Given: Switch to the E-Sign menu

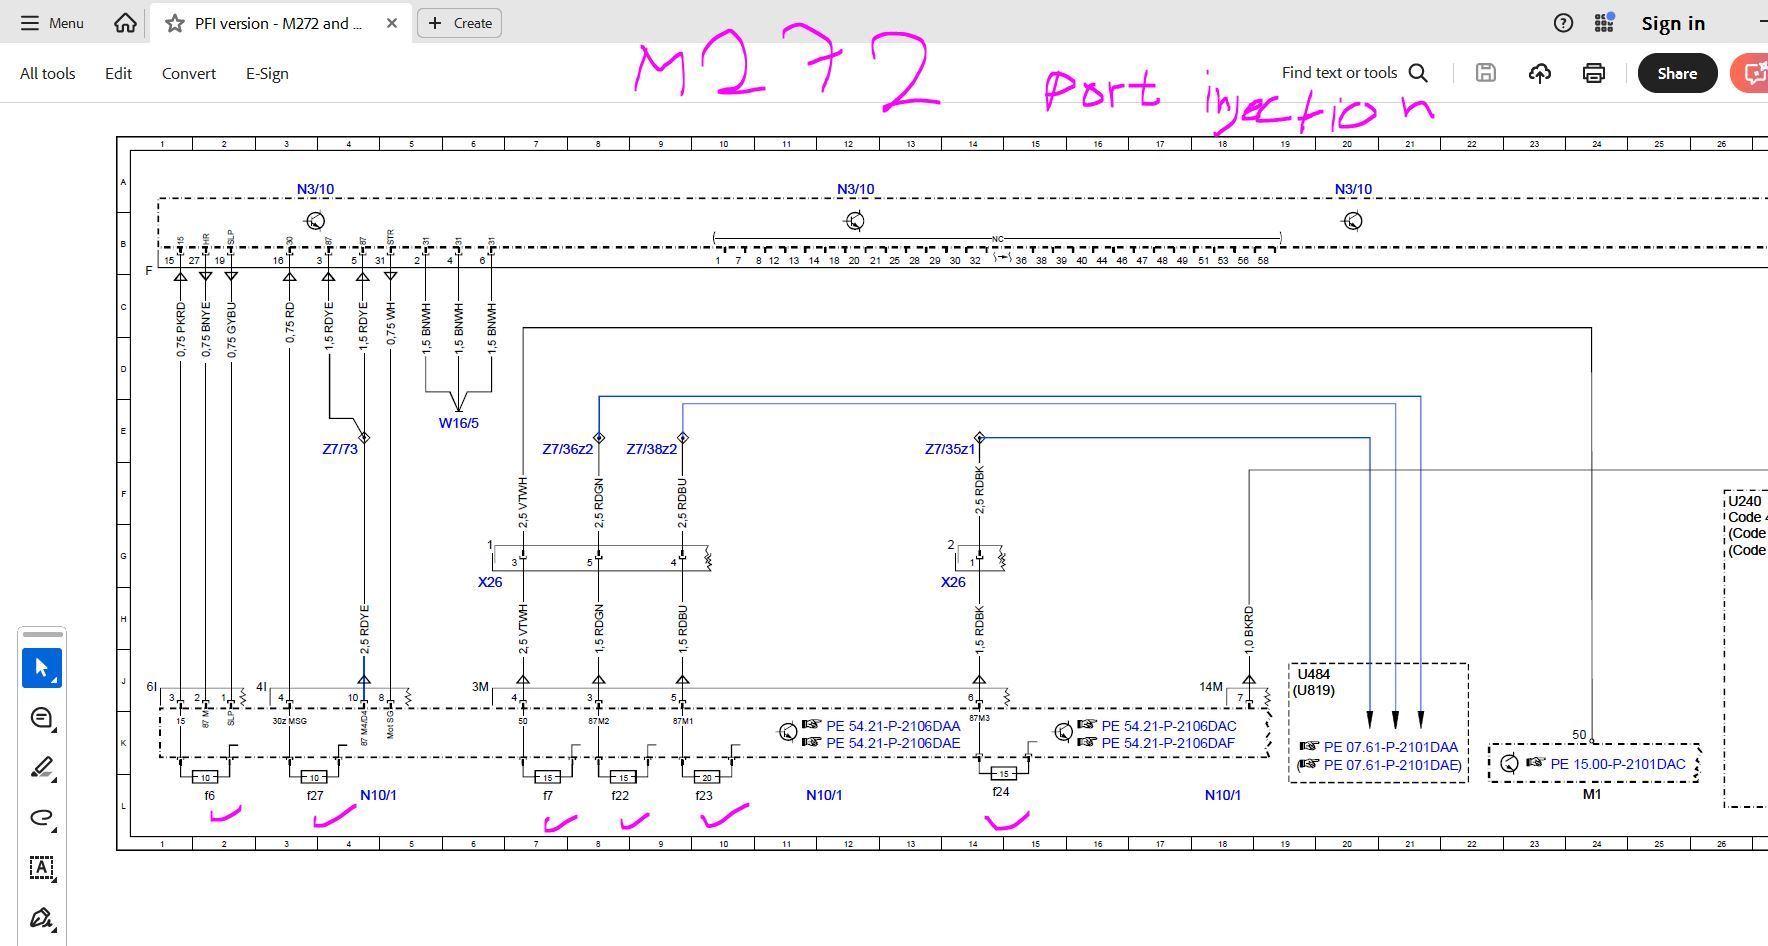Looking at the screenshot, I should (267, 73).
